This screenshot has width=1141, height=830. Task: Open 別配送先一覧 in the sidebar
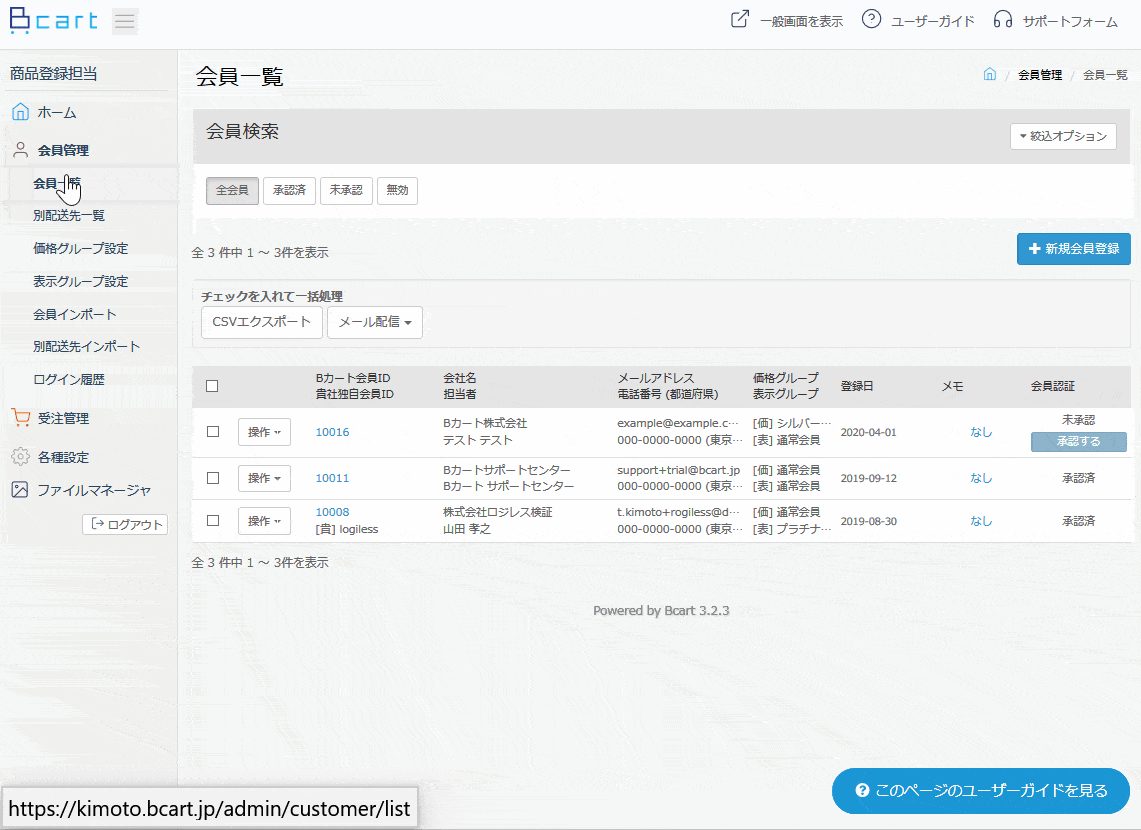pos(69,216)
